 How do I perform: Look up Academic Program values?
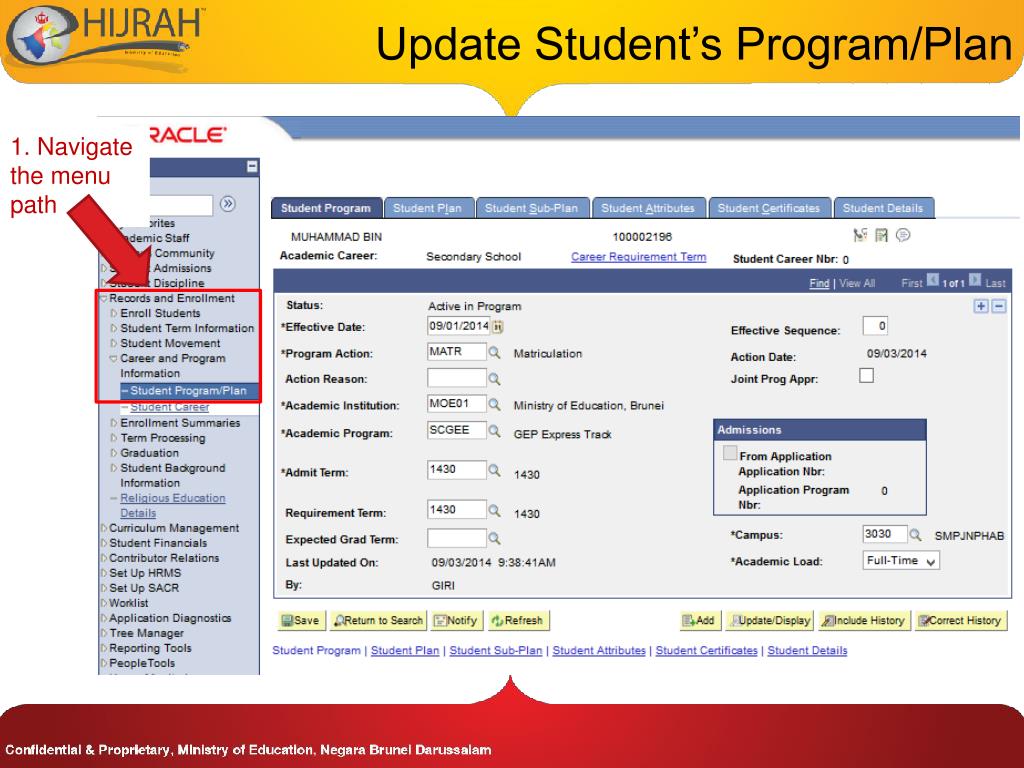click(x=494, y=431)
